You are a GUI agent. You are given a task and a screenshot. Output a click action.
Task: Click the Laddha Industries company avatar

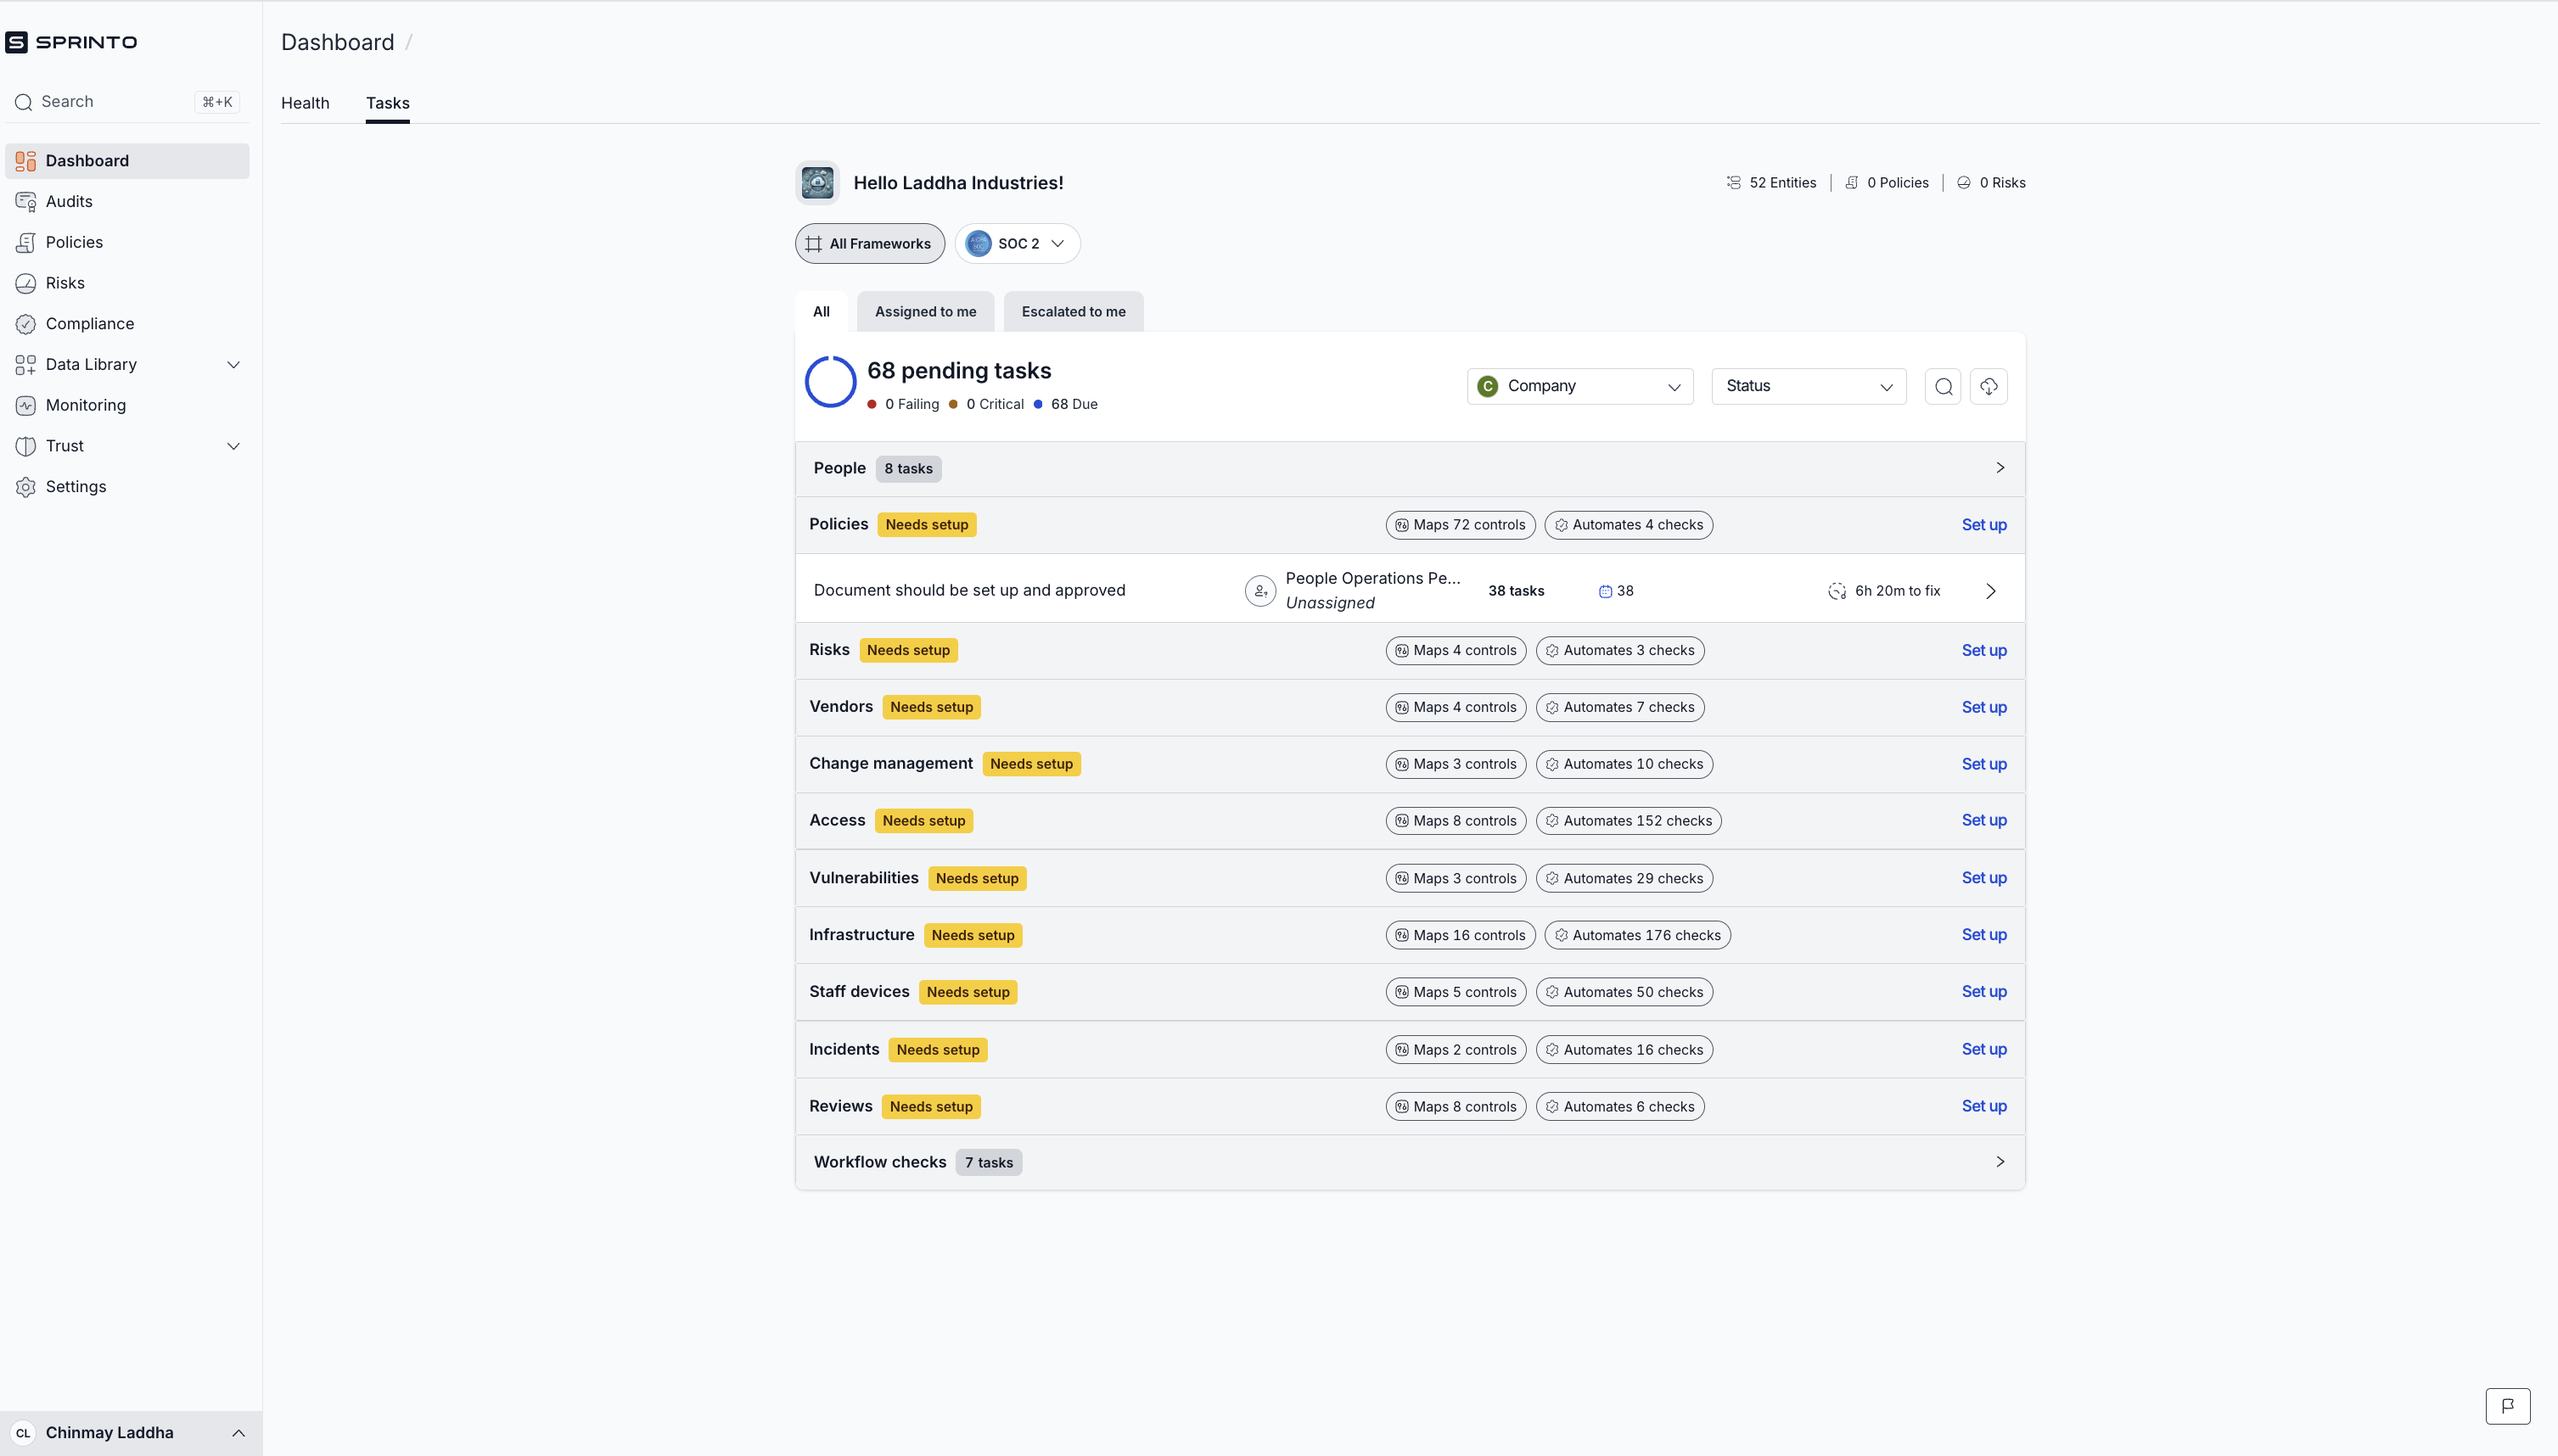(817, 183)
